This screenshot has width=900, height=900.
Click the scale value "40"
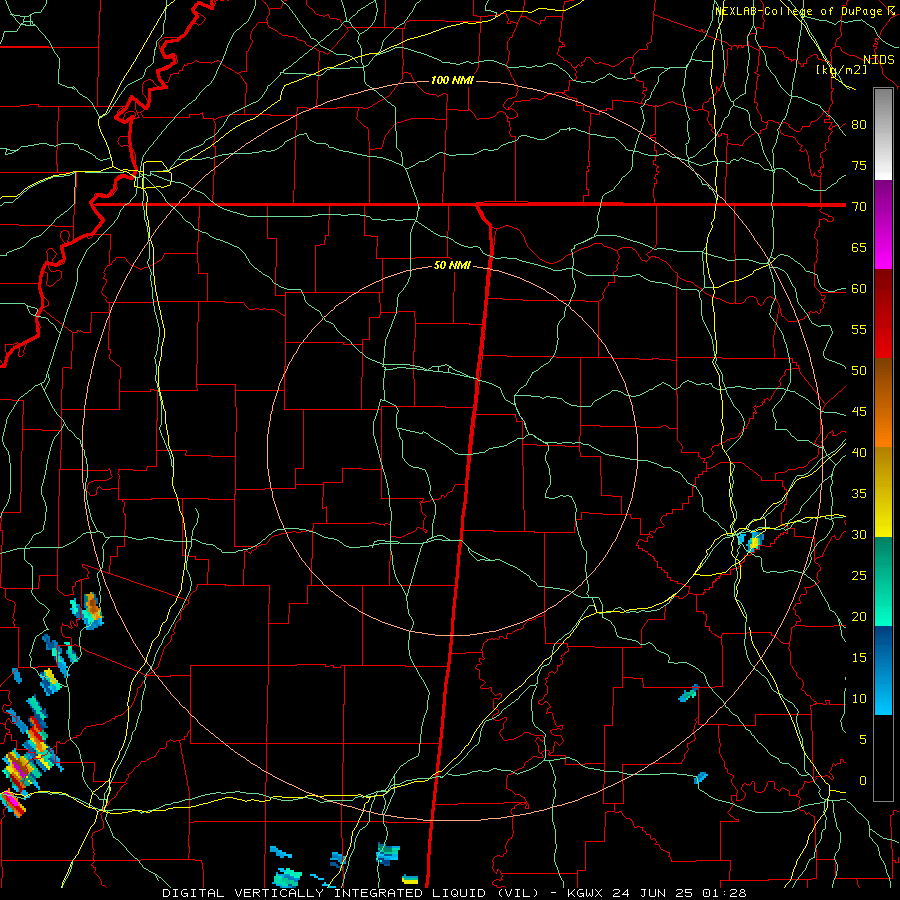tap(859, 452)
